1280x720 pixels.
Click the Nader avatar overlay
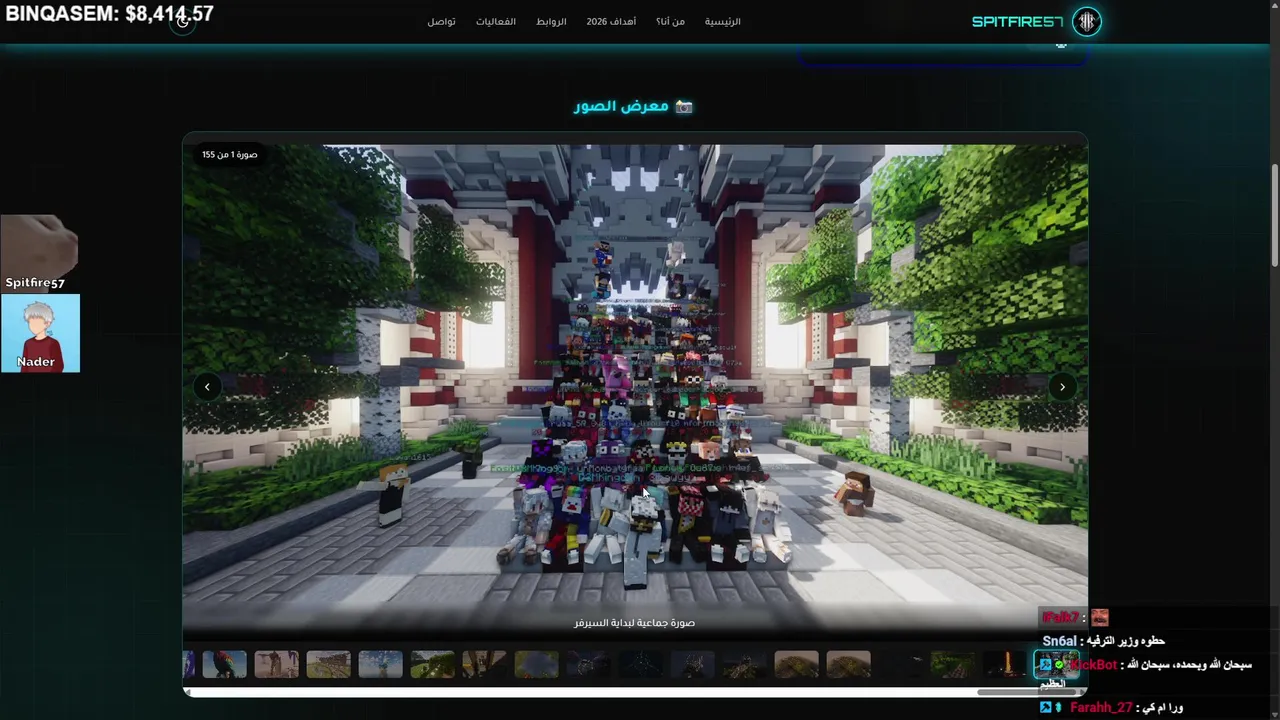40,333
